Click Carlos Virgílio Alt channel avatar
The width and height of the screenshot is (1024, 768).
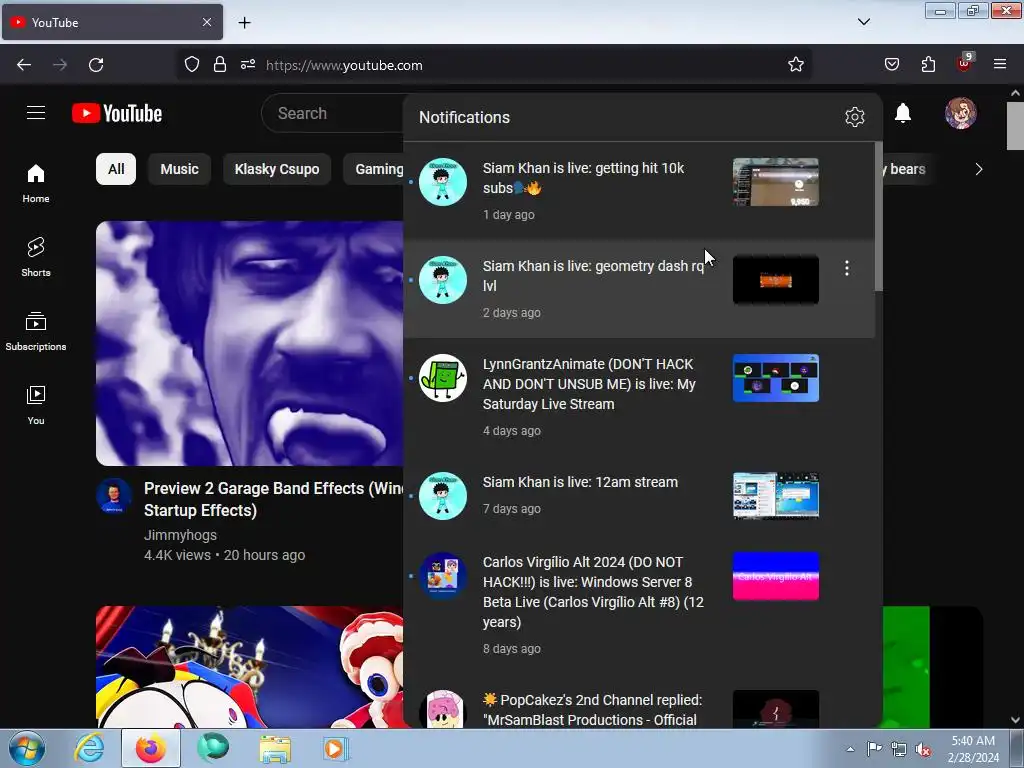click(x=443, y=576)
